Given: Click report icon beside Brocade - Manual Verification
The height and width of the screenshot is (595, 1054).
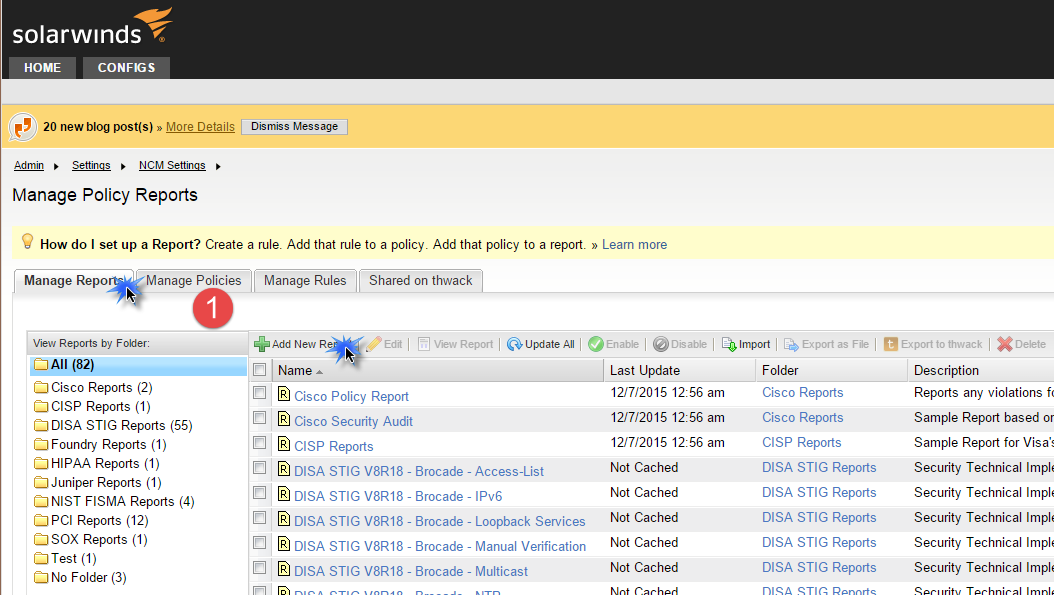Looking at the screenshot, I should tap(284, 544).
